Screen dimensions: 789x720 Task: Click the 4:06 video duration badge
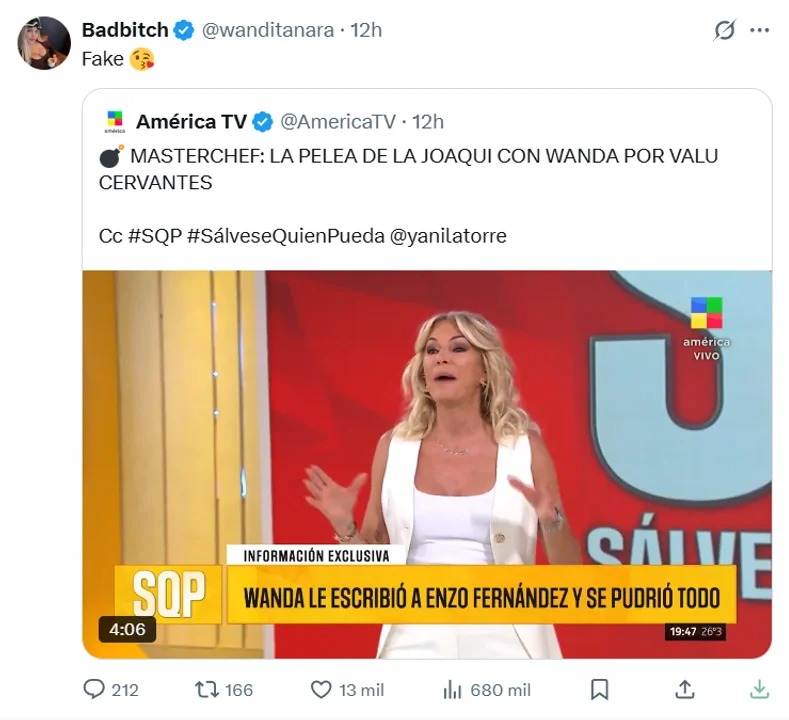coord(127,629)
